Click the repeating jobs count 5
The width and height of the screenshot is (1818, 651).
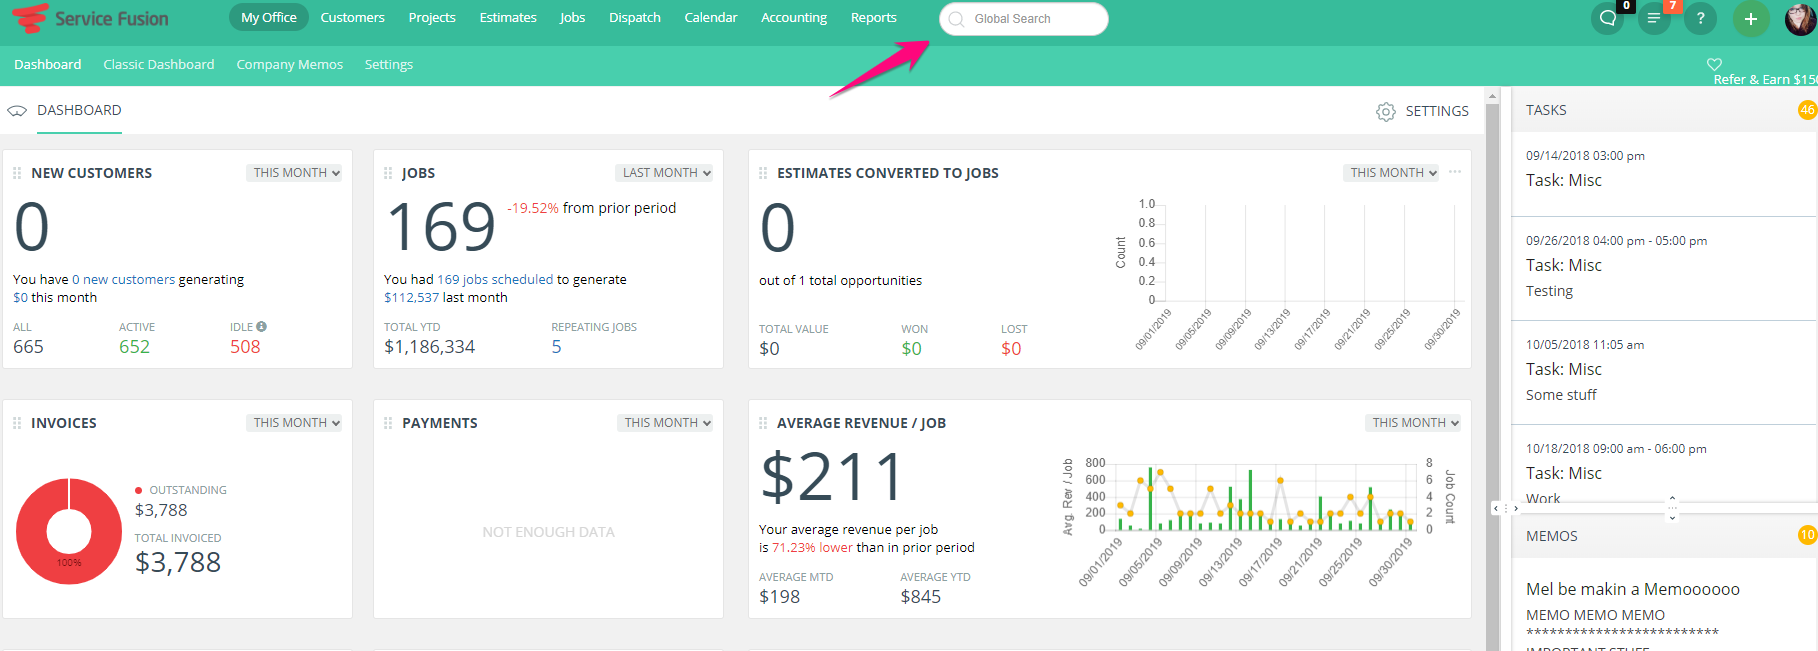pyautogui.click(x=557, y=347)
